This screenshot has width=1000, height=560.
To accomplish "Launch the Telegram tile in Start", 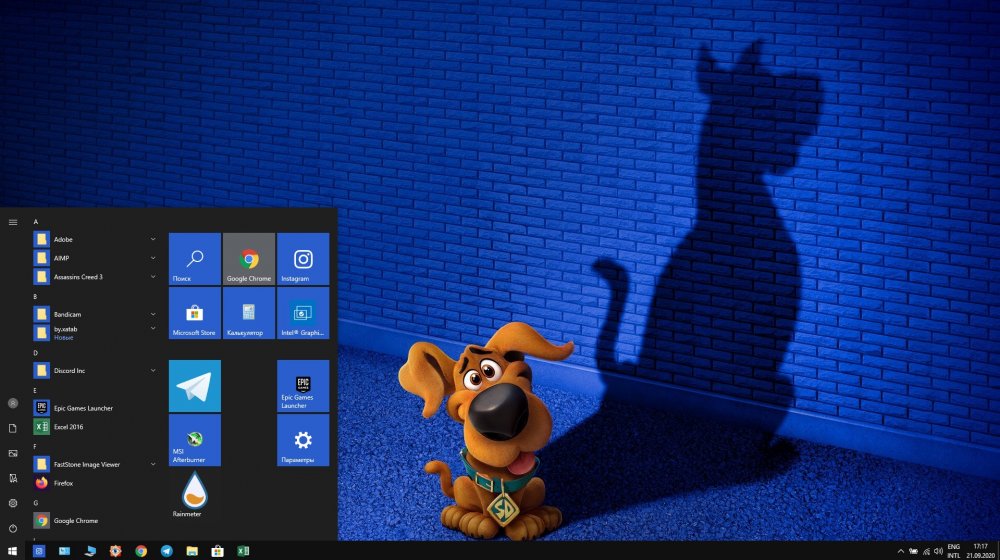I will coord(195,386).
